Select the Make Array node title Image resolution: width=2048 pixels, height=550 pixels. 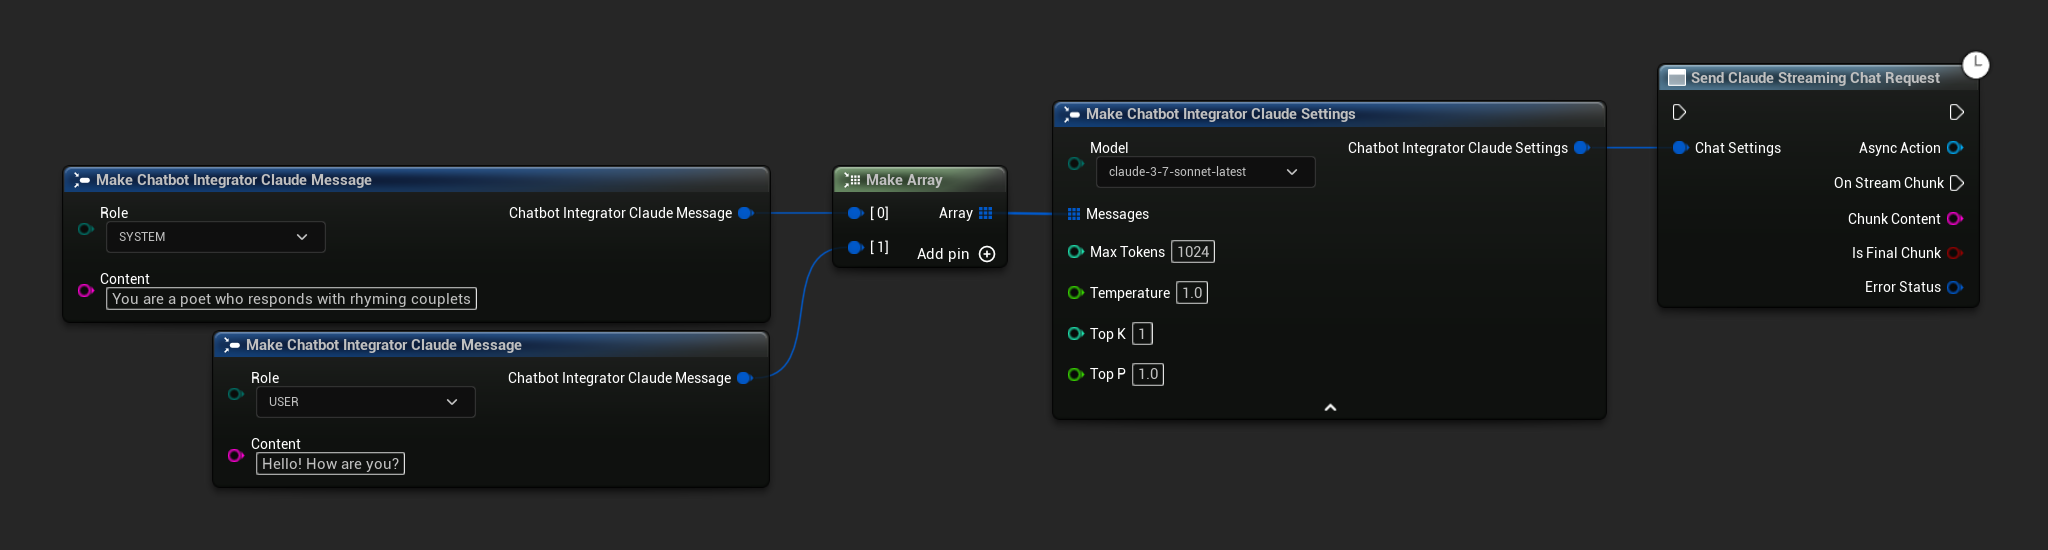coord(904,180)
